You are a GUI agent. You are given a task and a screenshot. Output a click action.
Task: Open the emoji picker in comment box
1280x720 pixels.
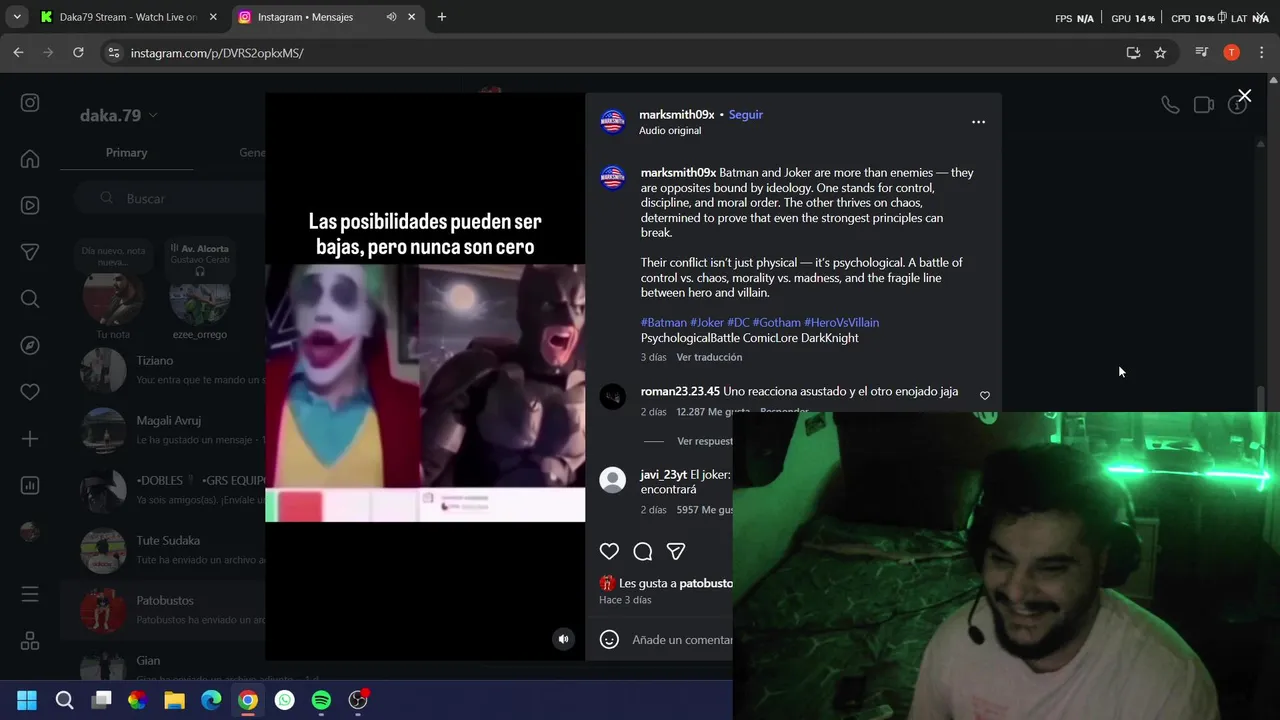[609, 639]
